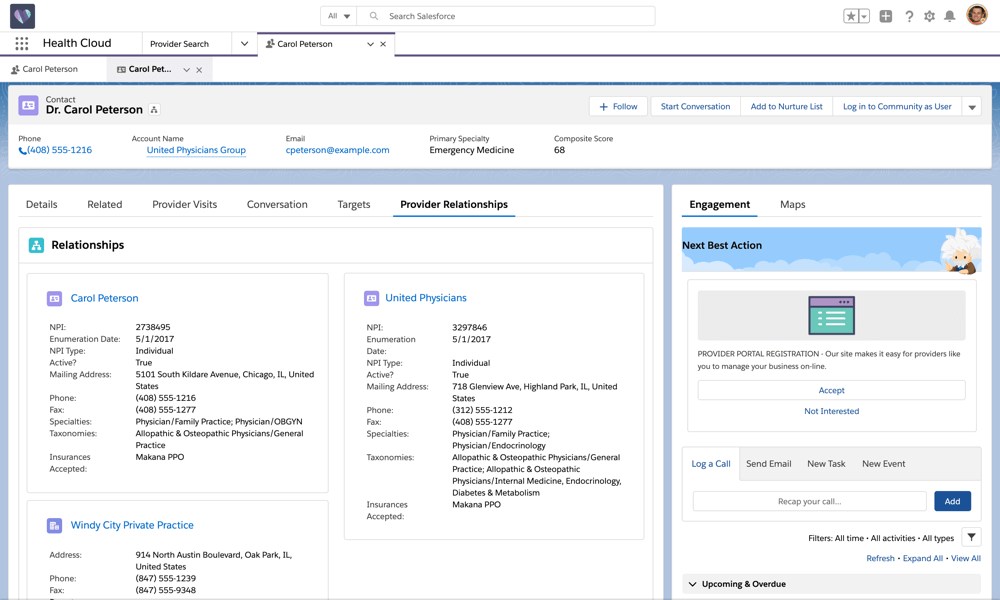Open the Help question mark icon
The height and width of the screenshot is (600, 1000).
click(x=909, y=16)
